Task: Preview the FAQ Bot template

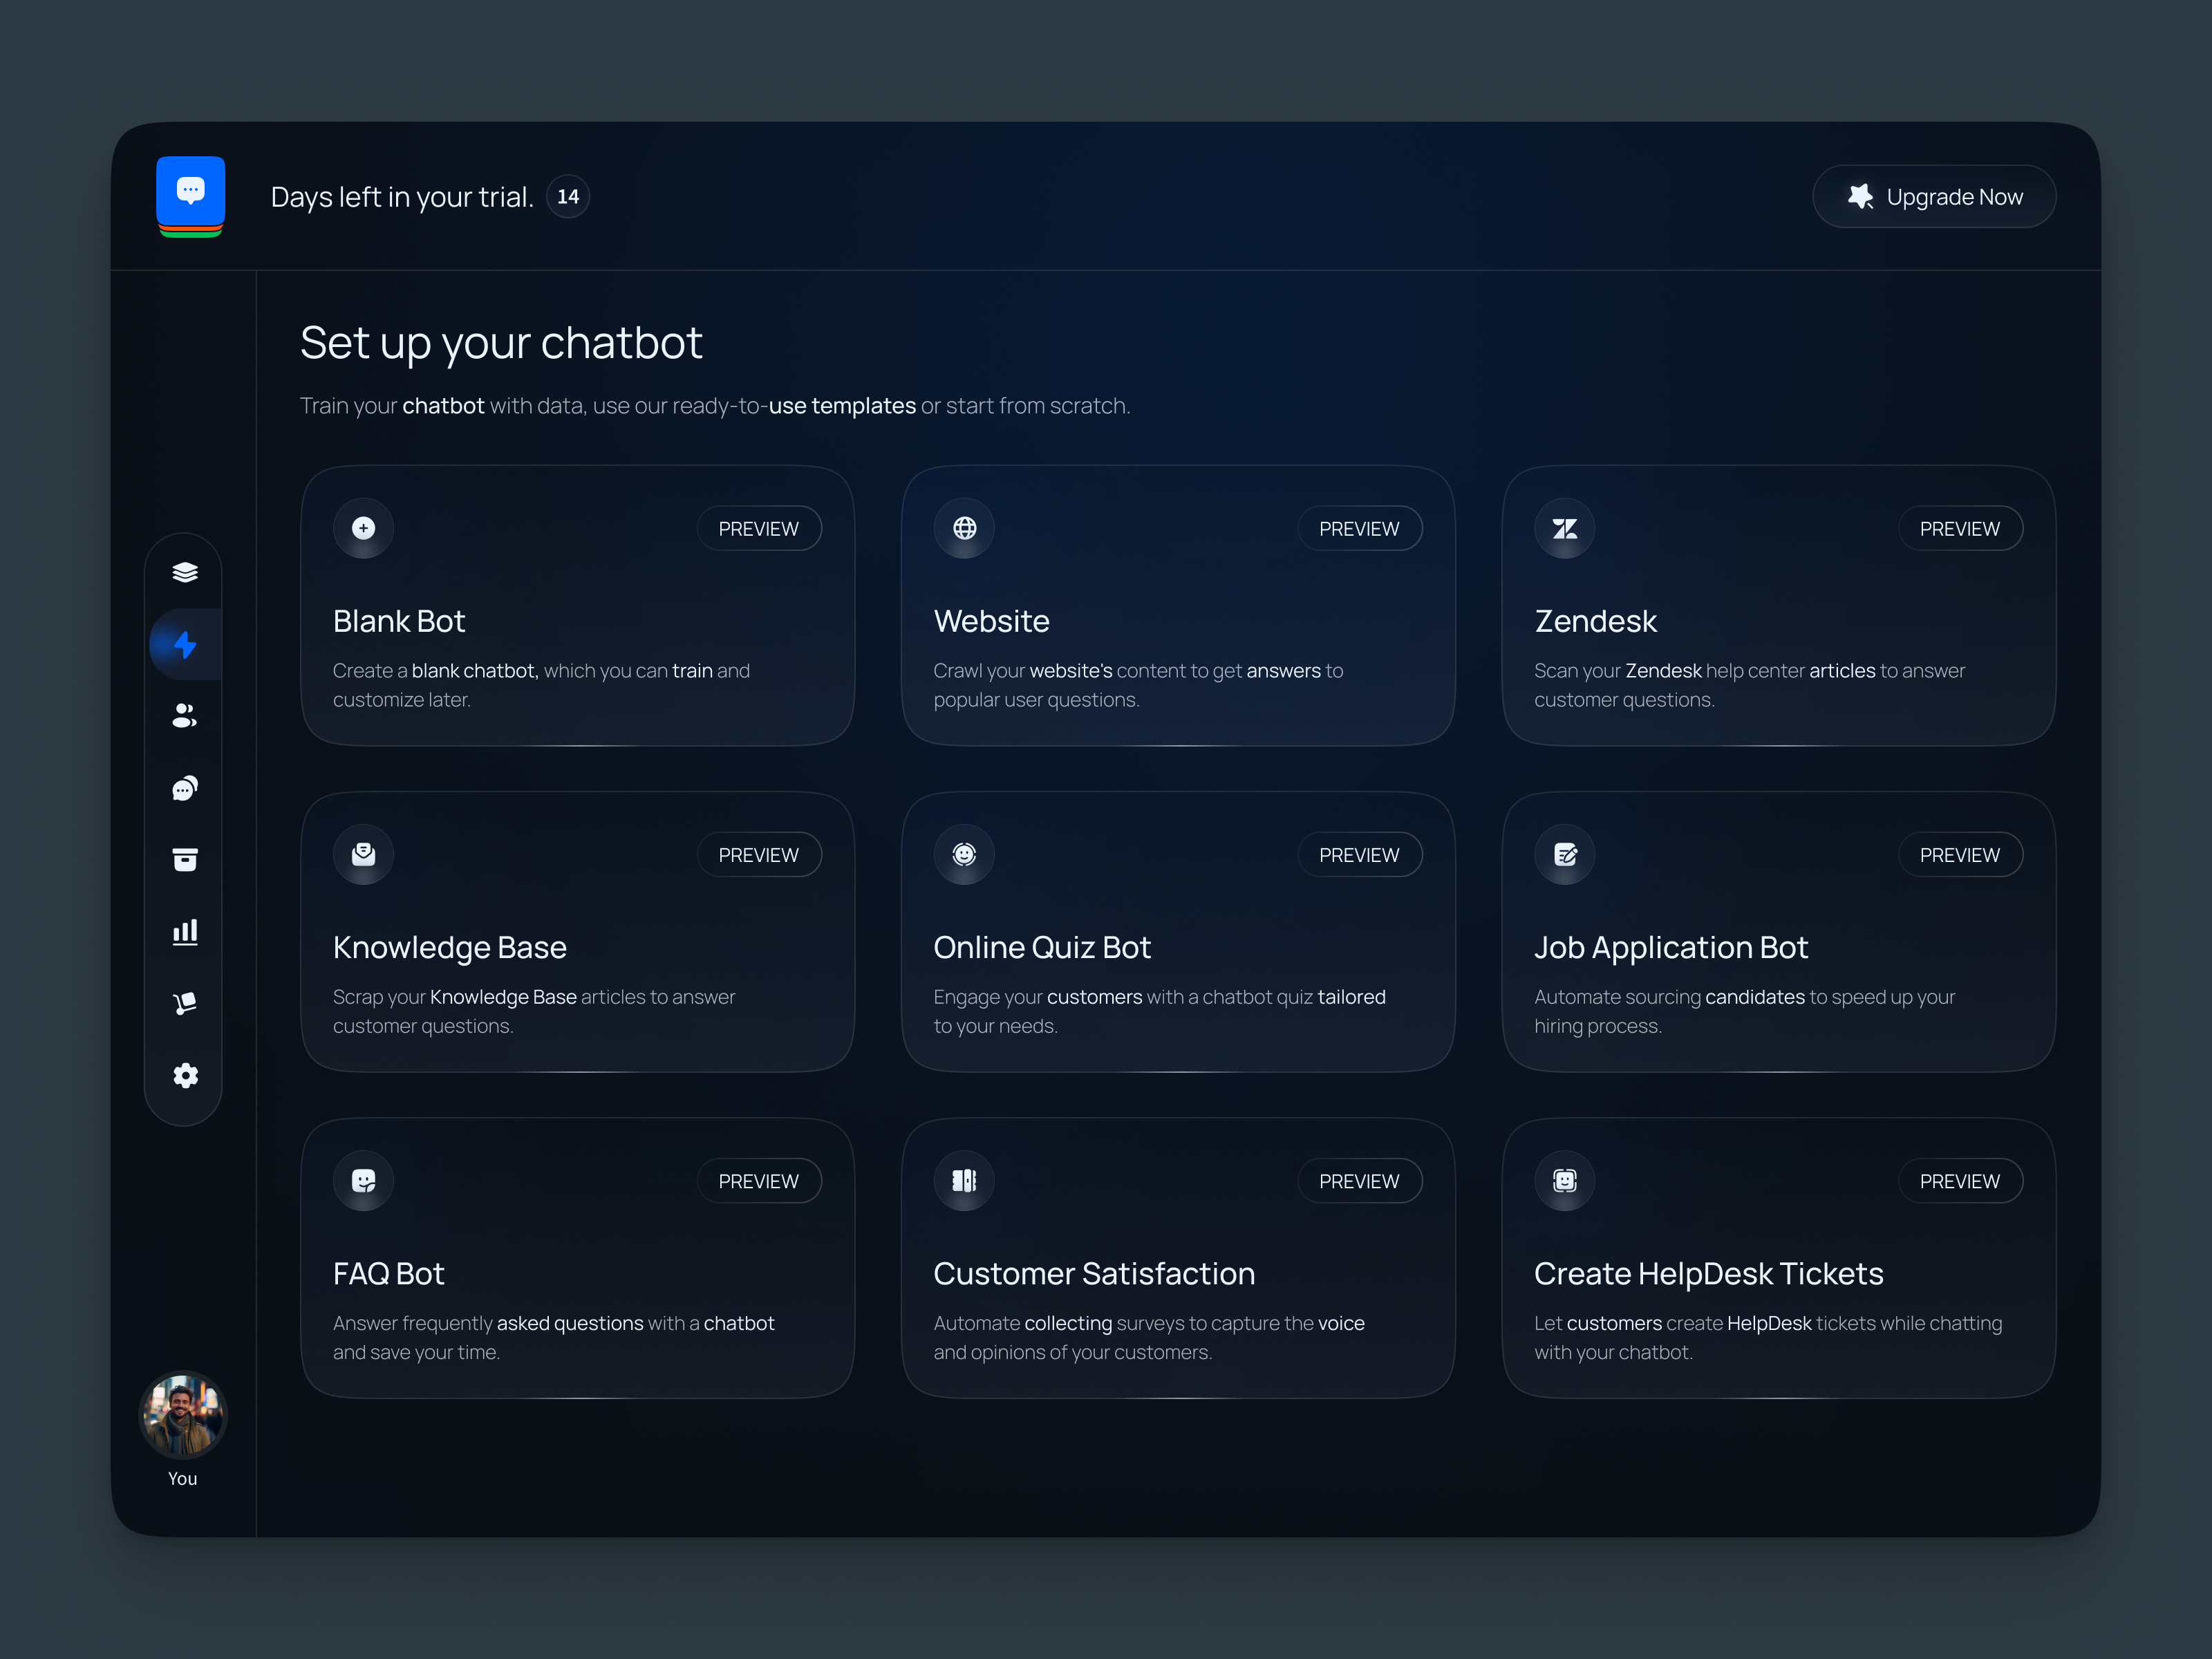Action: pos(759,1181)
